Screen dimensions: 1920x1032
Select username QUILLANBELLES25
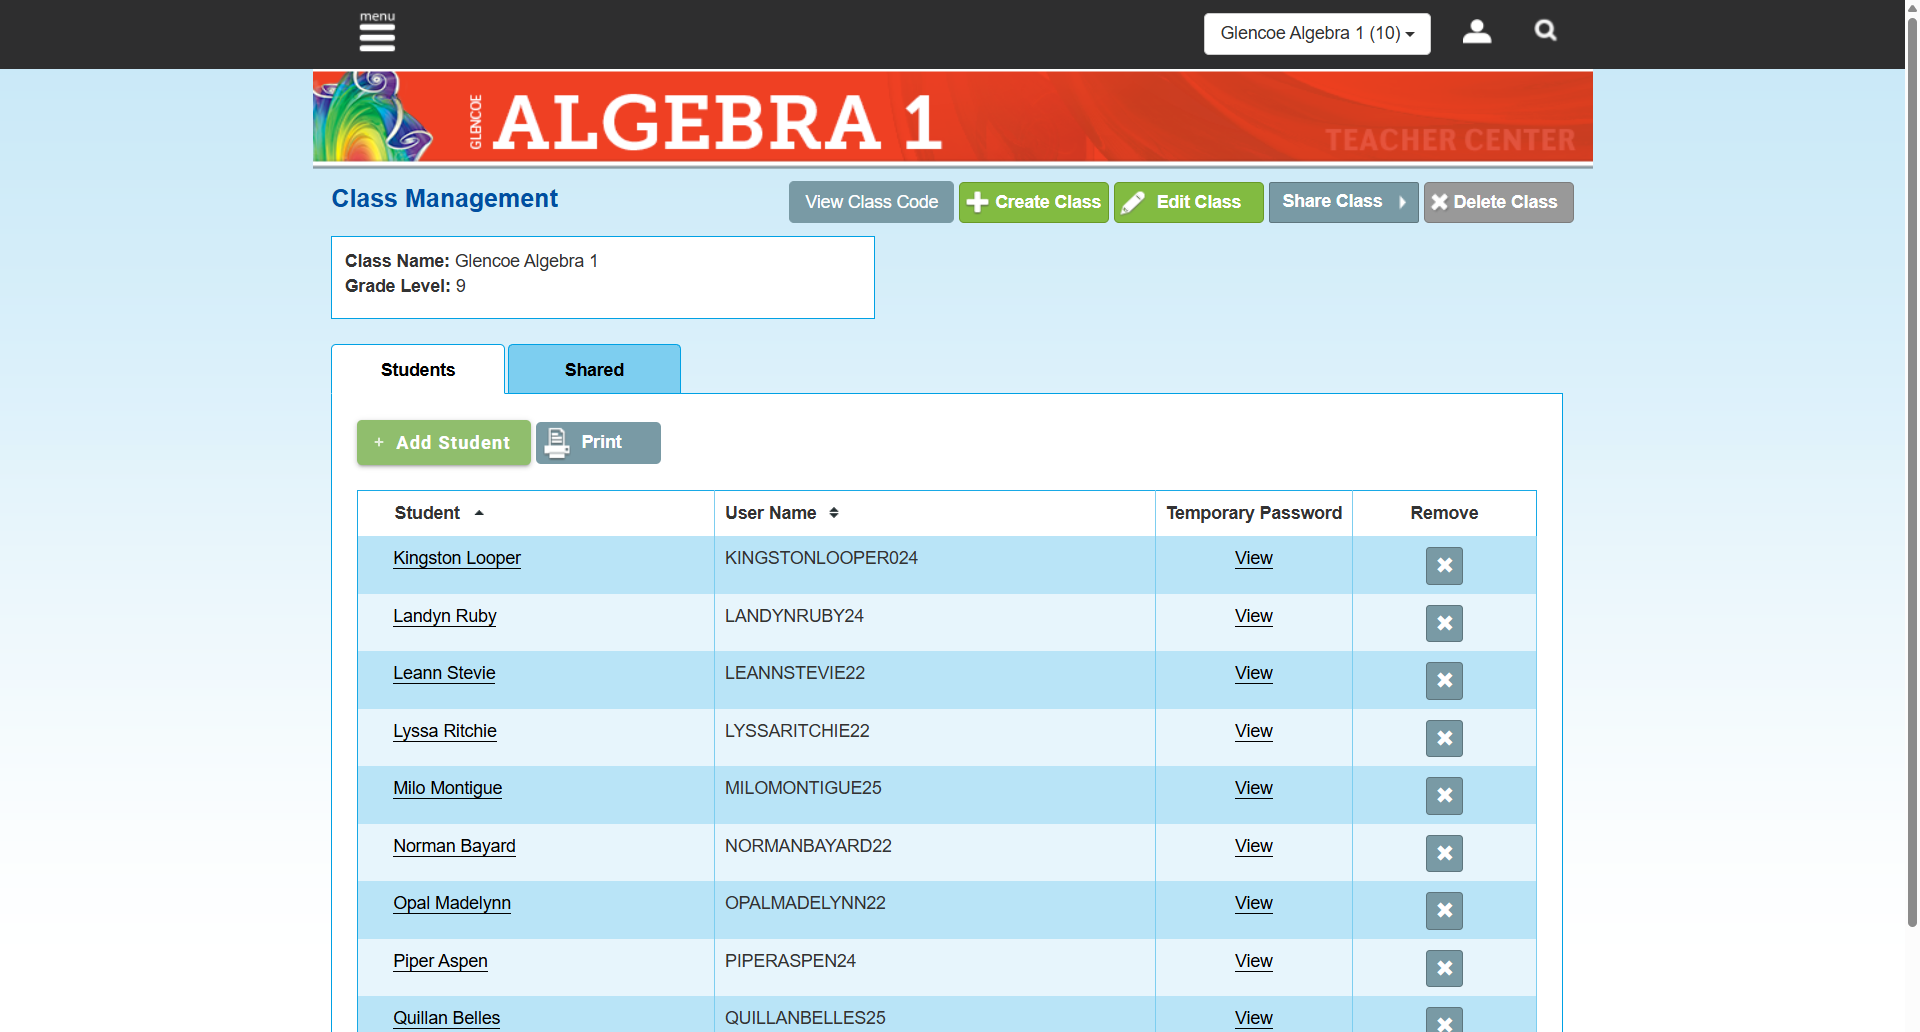tap(805, 1018)
